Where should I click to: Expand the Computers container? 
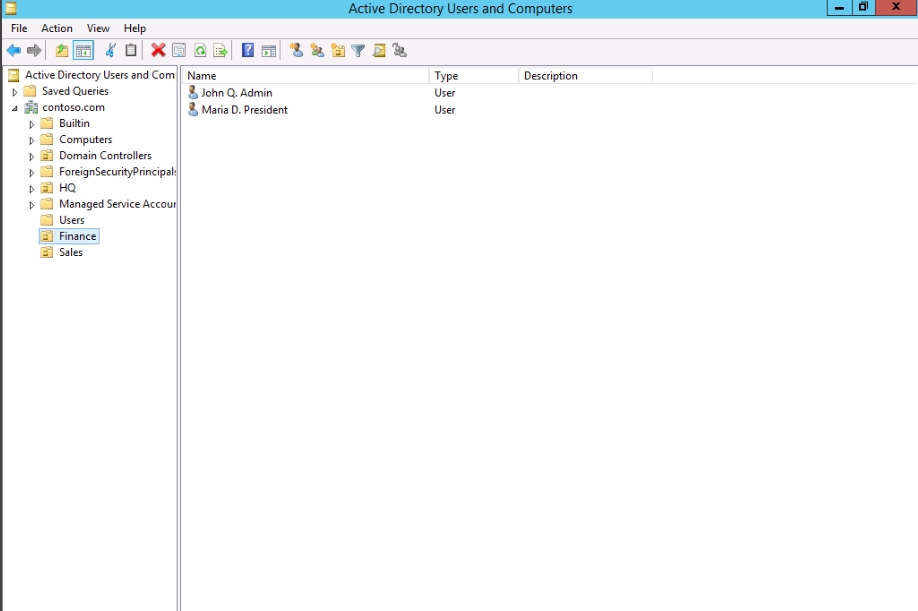coord(32,140)
